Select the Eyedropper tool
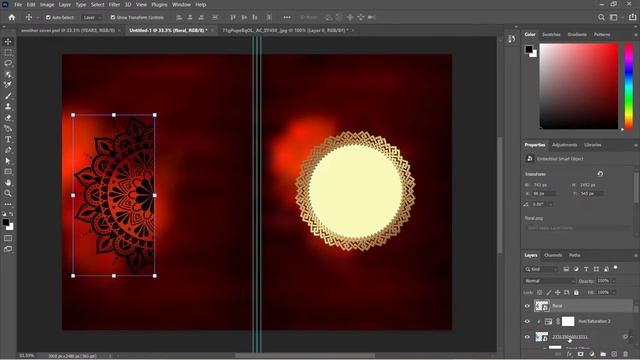The width and height of the screenshot is (640, 360). pos(8,85)
